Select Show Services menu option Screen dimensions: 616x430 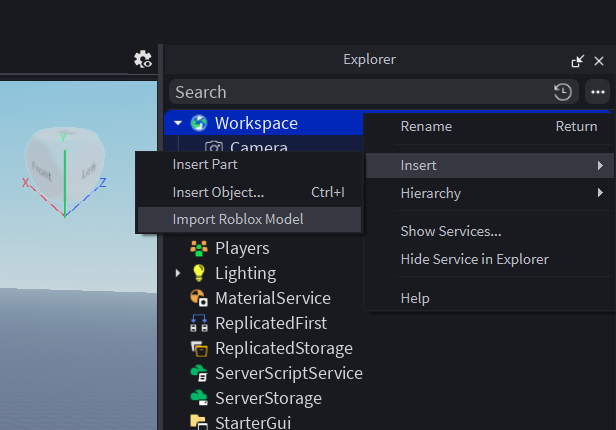coord(451,231)
